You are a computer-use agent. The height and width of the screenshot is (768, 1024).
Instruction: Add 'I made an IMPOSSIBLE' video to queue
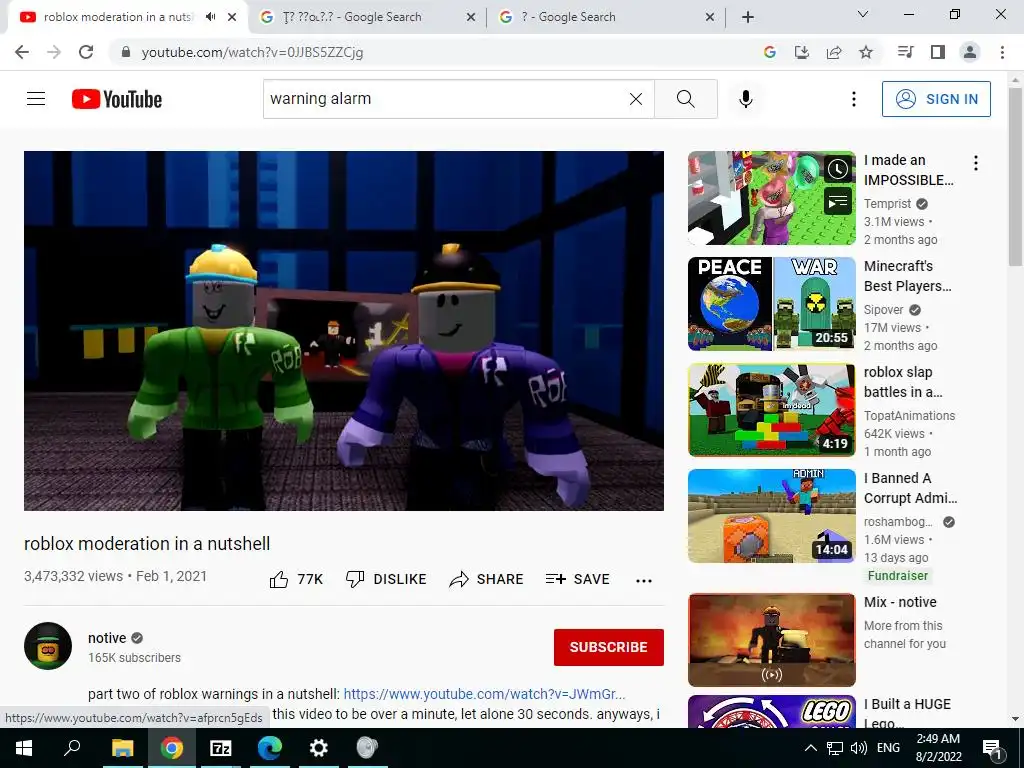click(838, 202)
